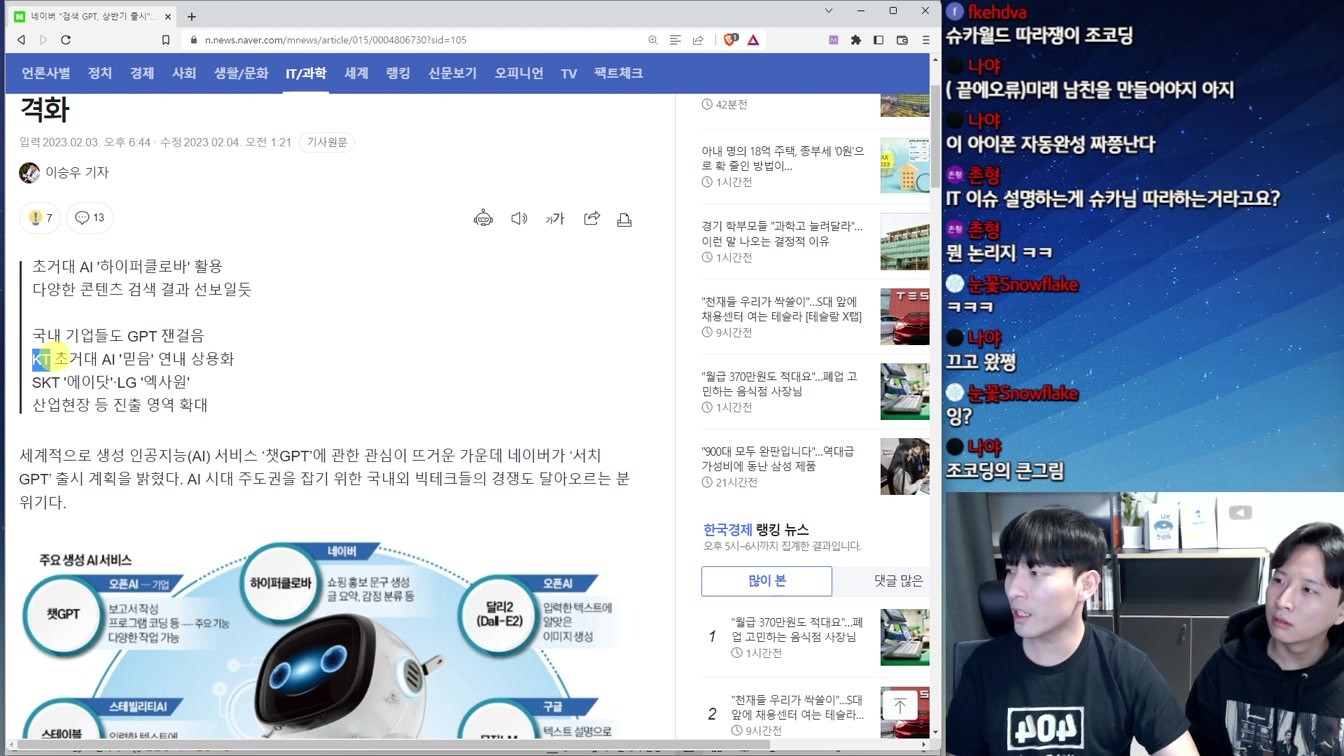The image size is (1344, 756).
Task: Reload the page with the refresh icon
Action: click(x=66, y=40)
